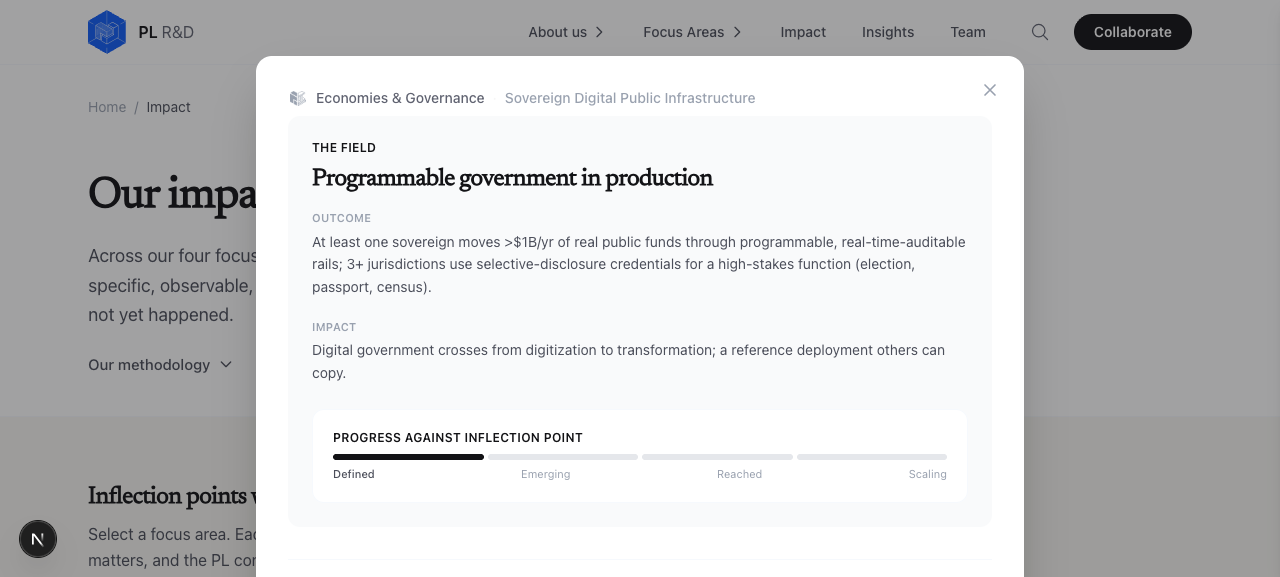Click the OUTCOME label
This screenshot has width=1280, height=577.
pyautogui.click(x=341, y=218)
